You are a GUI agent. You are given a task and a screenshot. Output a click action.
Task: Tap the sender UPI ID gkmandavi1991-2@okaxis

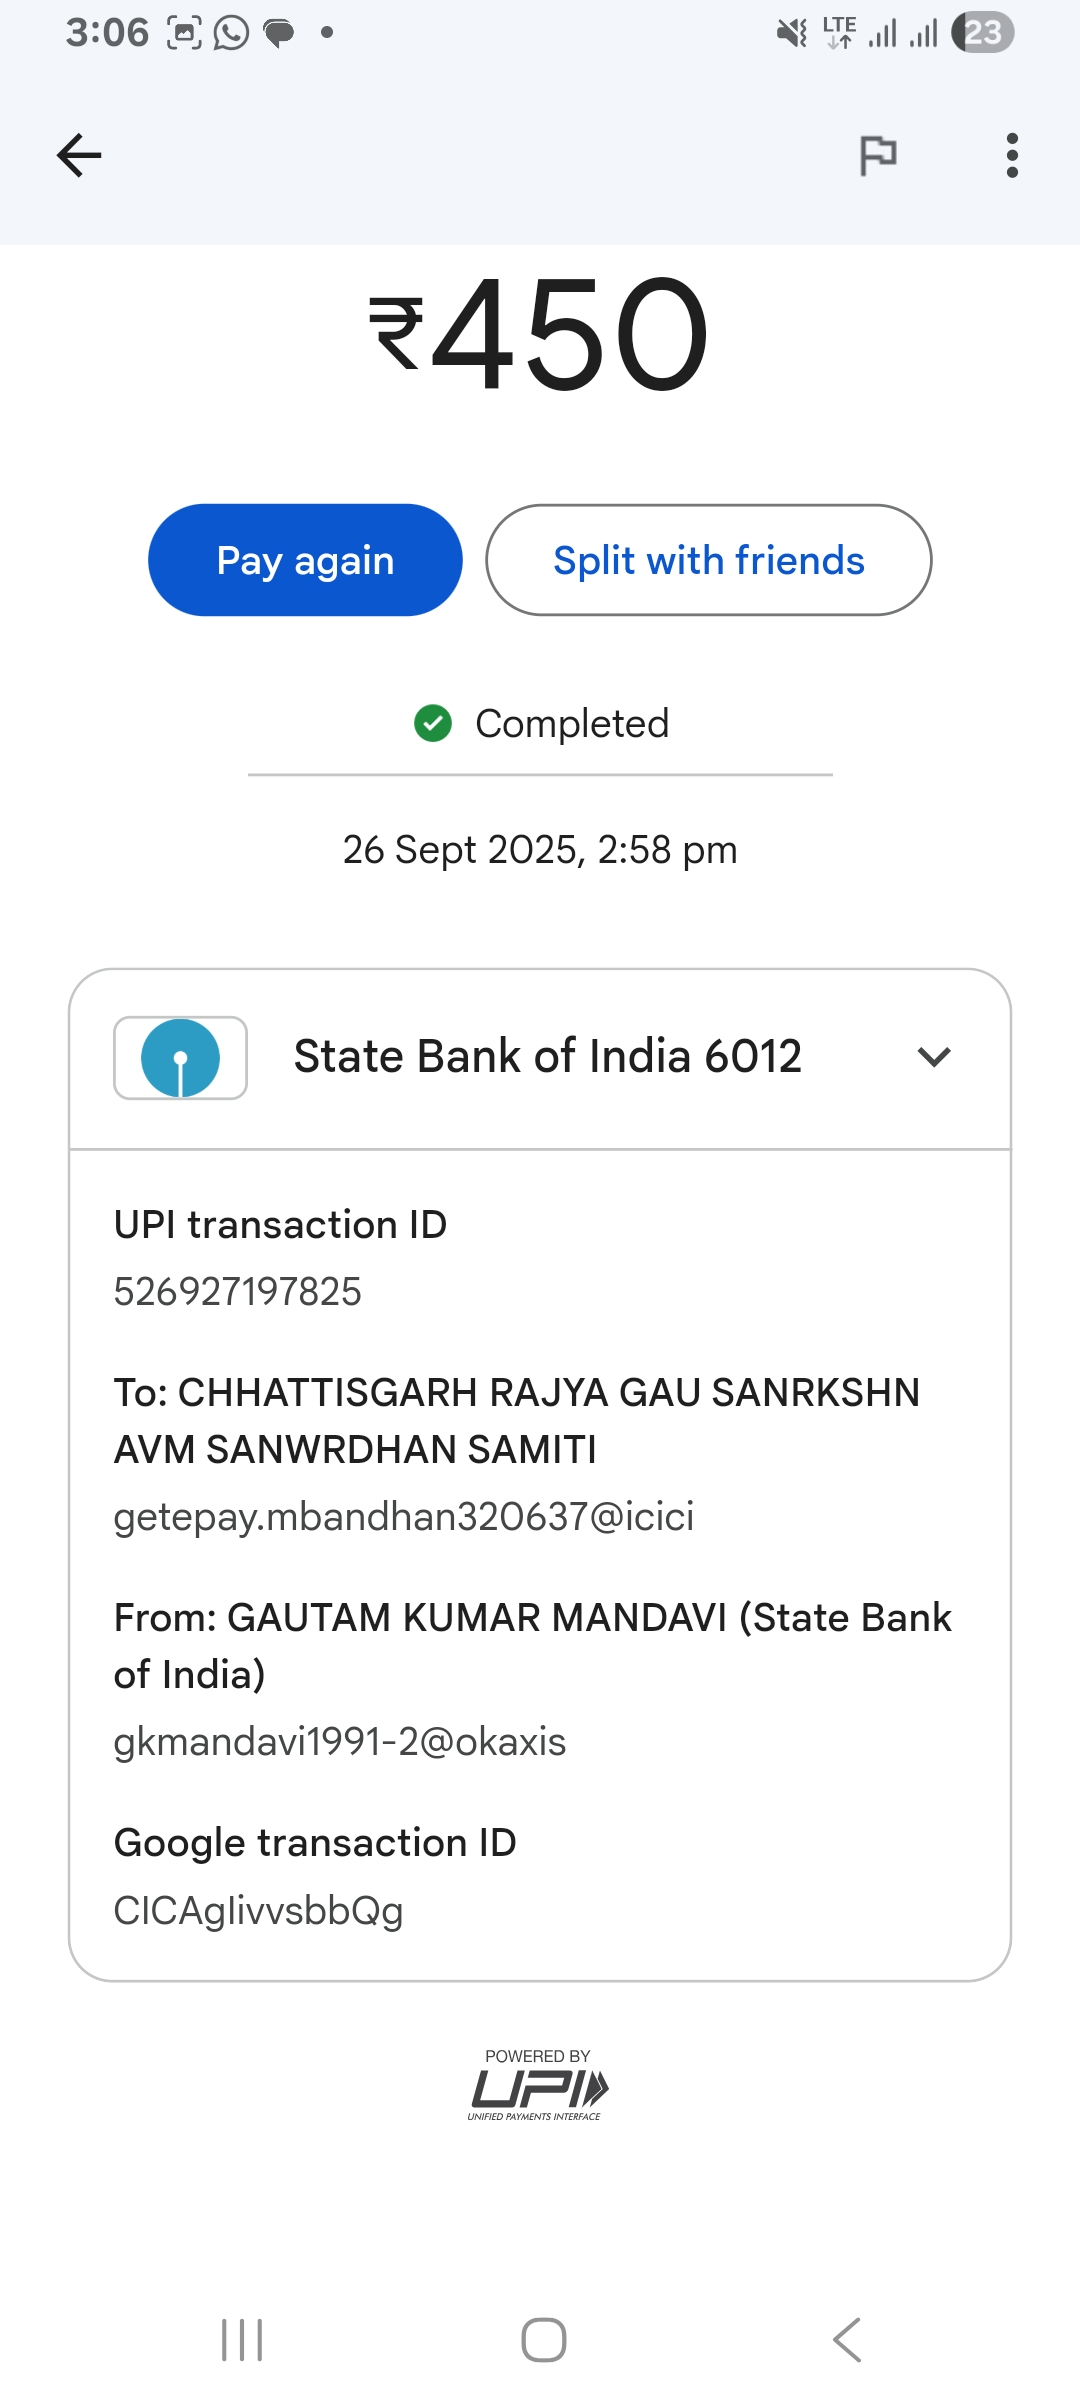[x=340, y=1741]
